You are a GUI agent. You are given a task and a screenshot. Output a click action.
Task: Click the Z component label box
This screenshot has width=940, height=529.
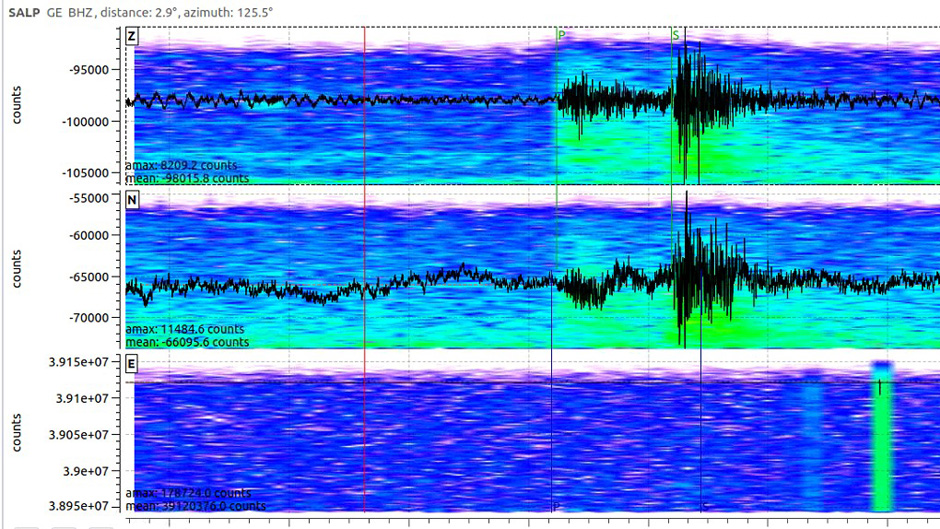point(132,36)
